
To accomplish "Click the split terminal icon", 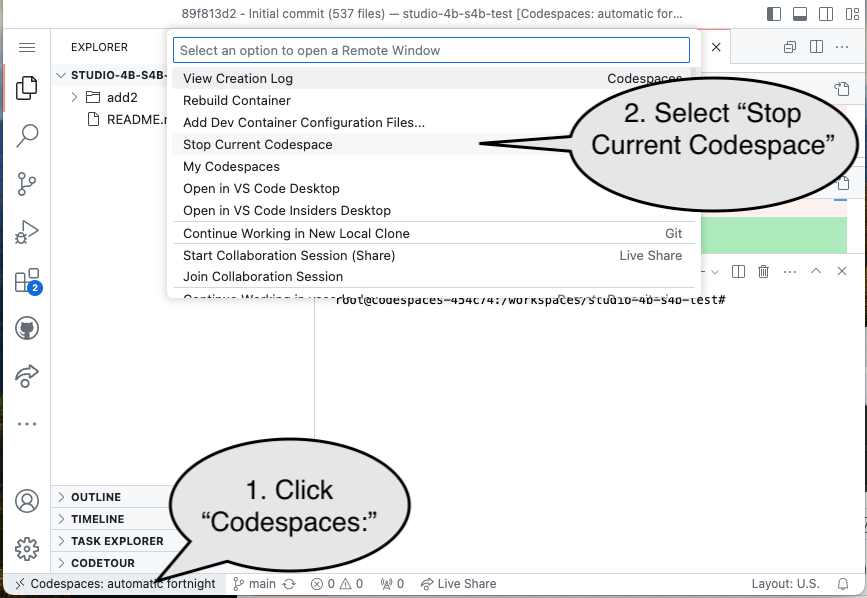I will 737,271.
